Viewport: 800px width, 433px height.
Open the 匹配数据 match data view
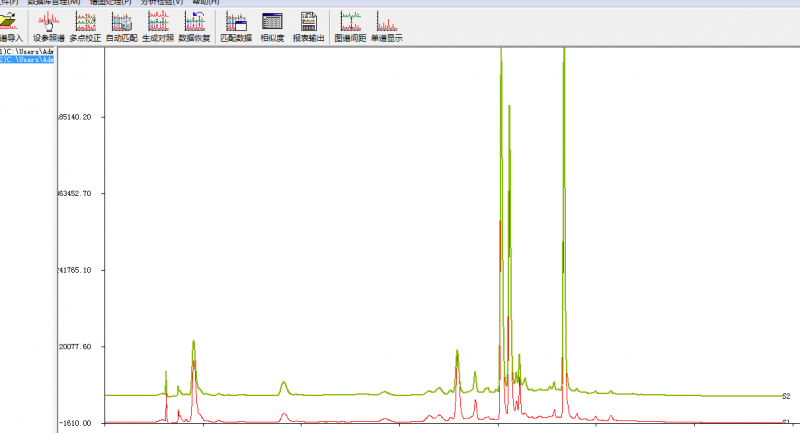point(236,27)
